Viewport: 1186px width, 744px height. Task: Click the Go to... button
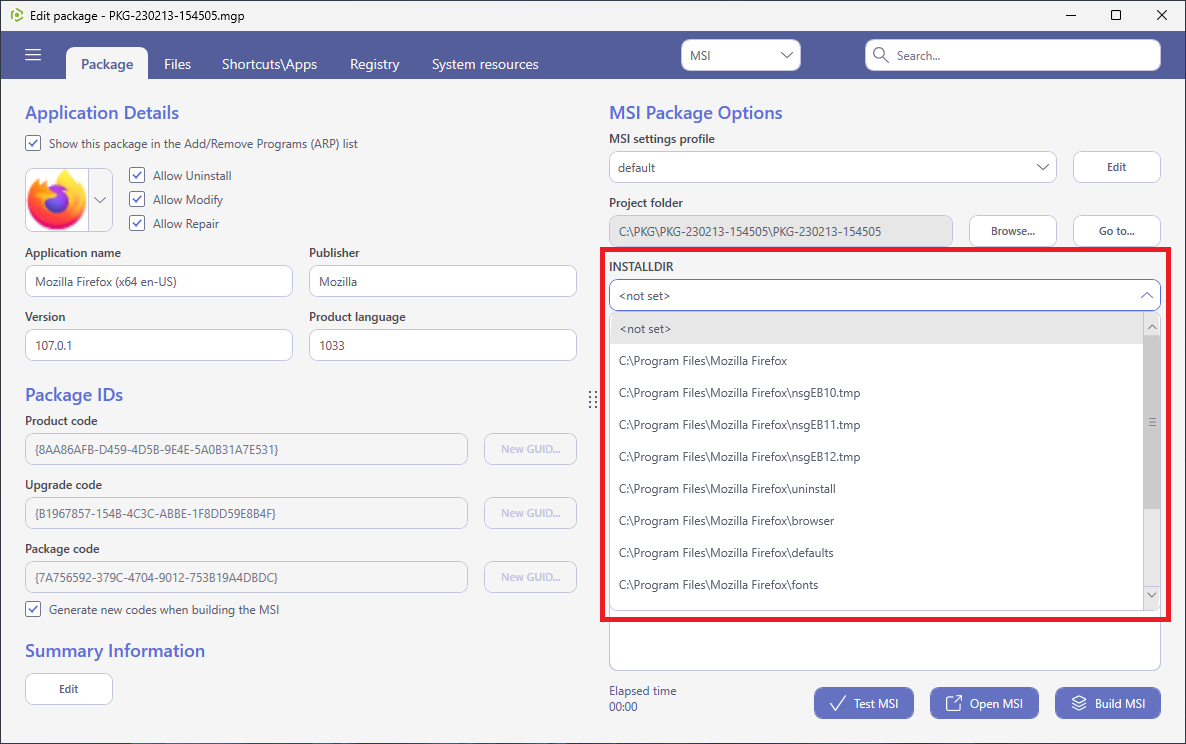coord(1116,231)
